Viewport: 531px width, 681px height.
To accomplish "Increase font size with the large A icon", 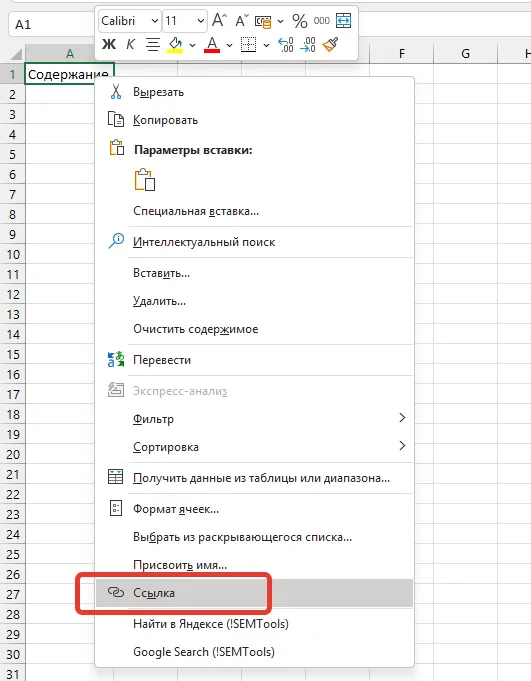I will click(219, 20).
